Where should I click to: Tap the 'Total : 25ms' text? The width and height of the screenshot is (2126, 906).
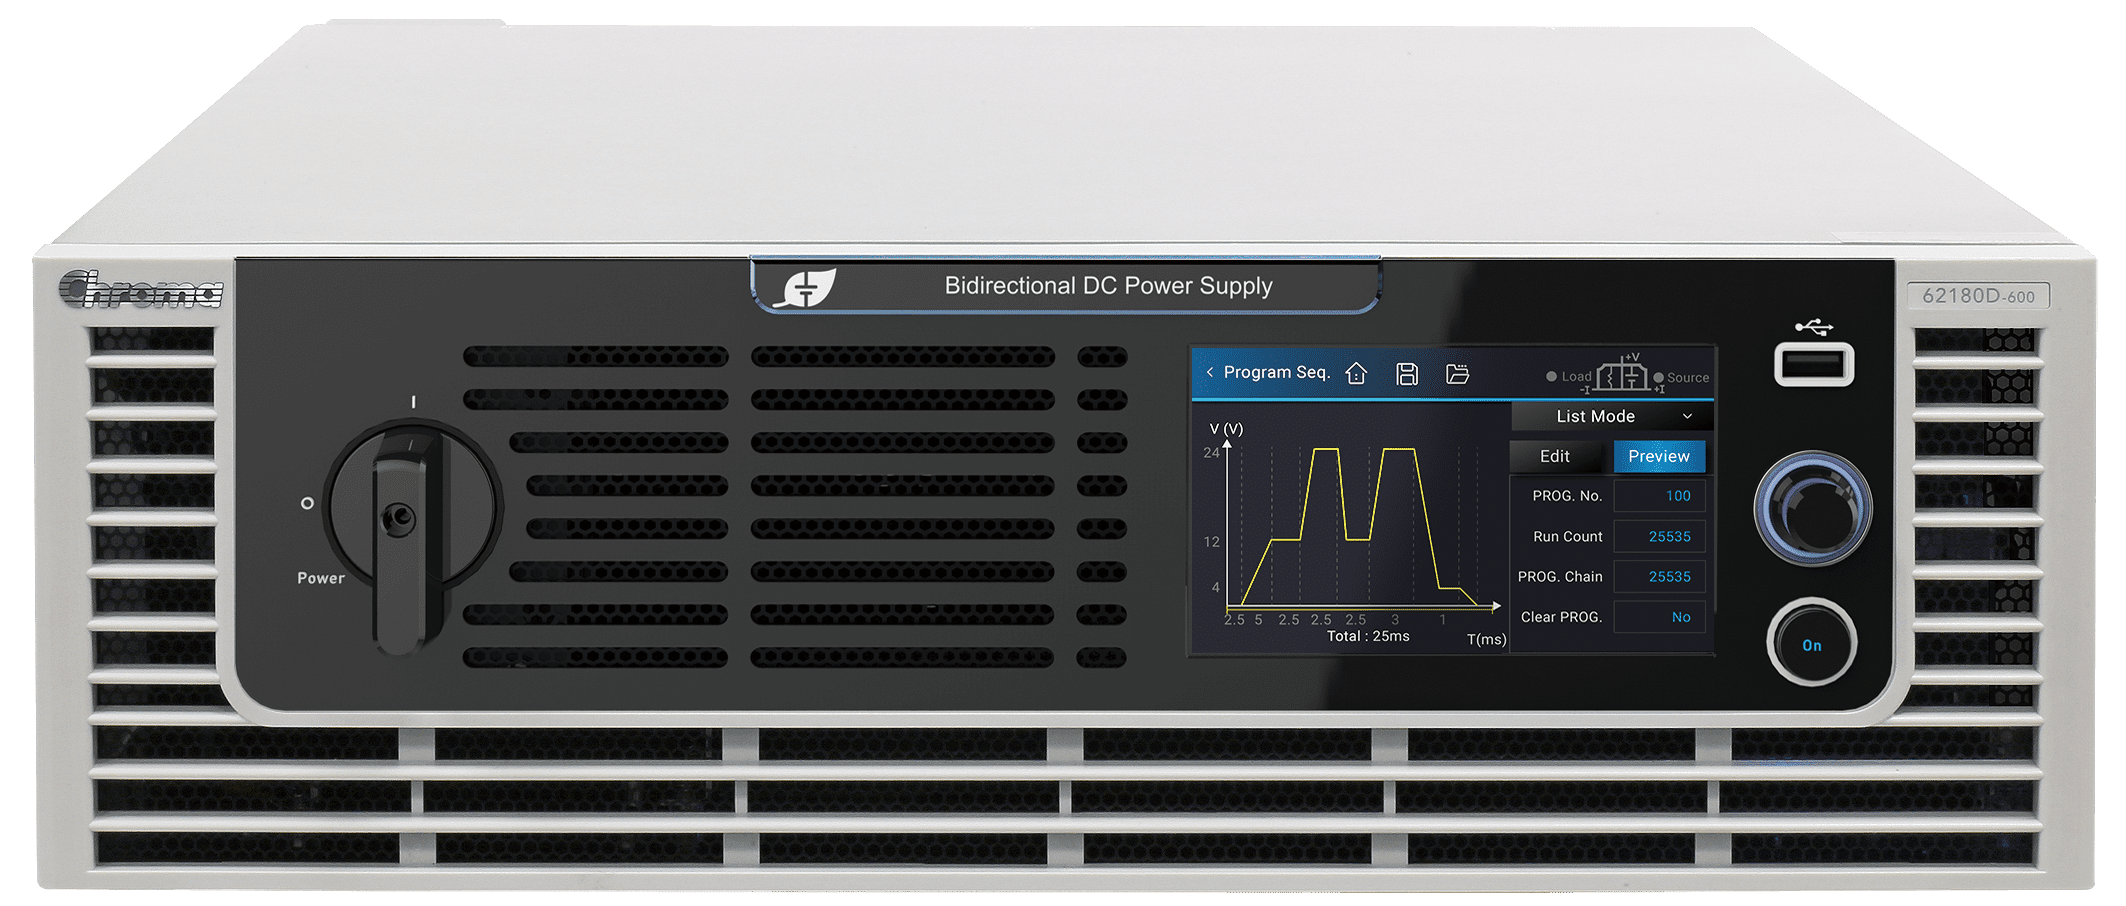pos(1368,636)
